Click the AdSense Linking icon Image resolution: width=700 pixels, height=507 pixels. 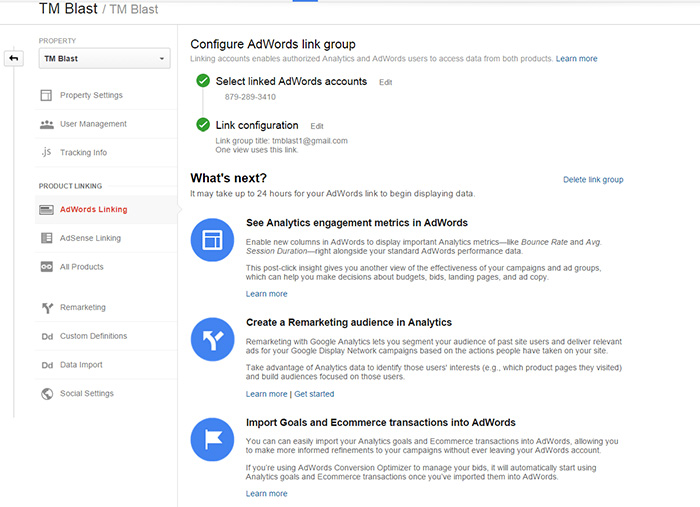coord(46,238)
